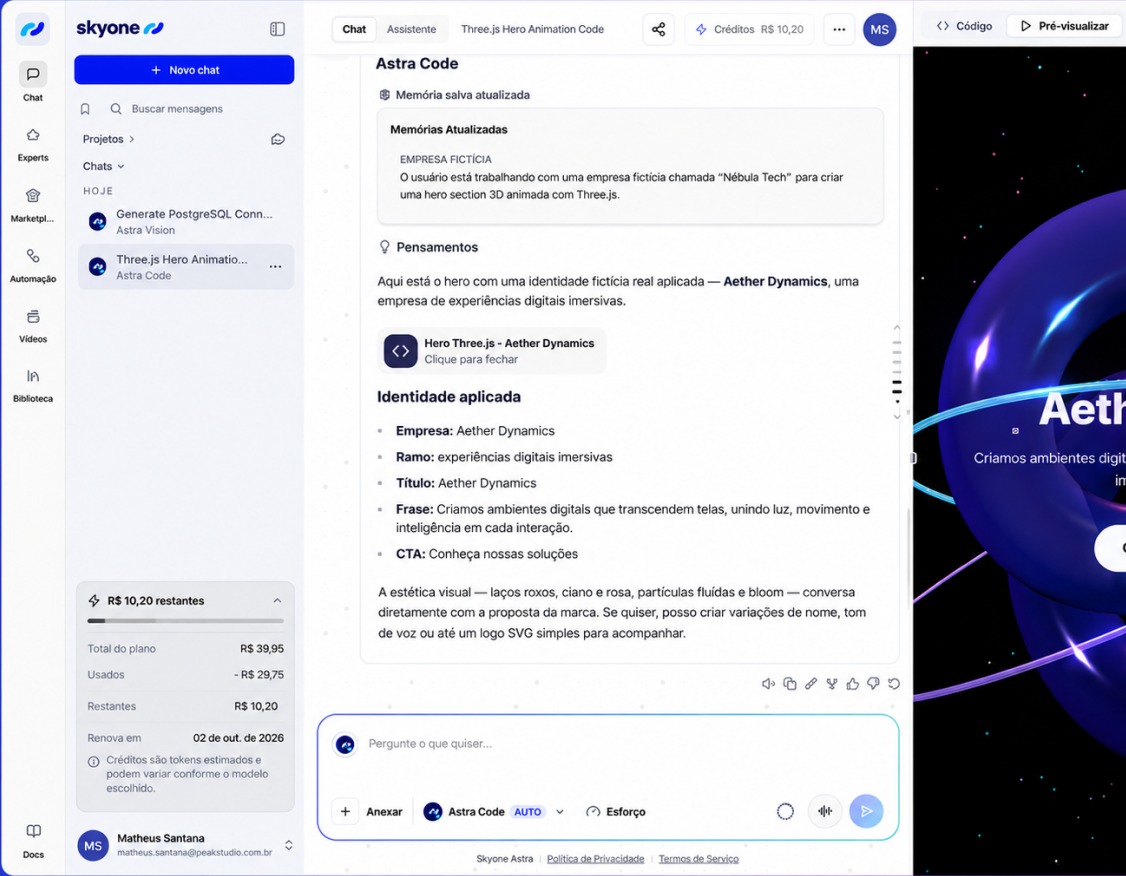Copy the assistant response

[789, 684]
